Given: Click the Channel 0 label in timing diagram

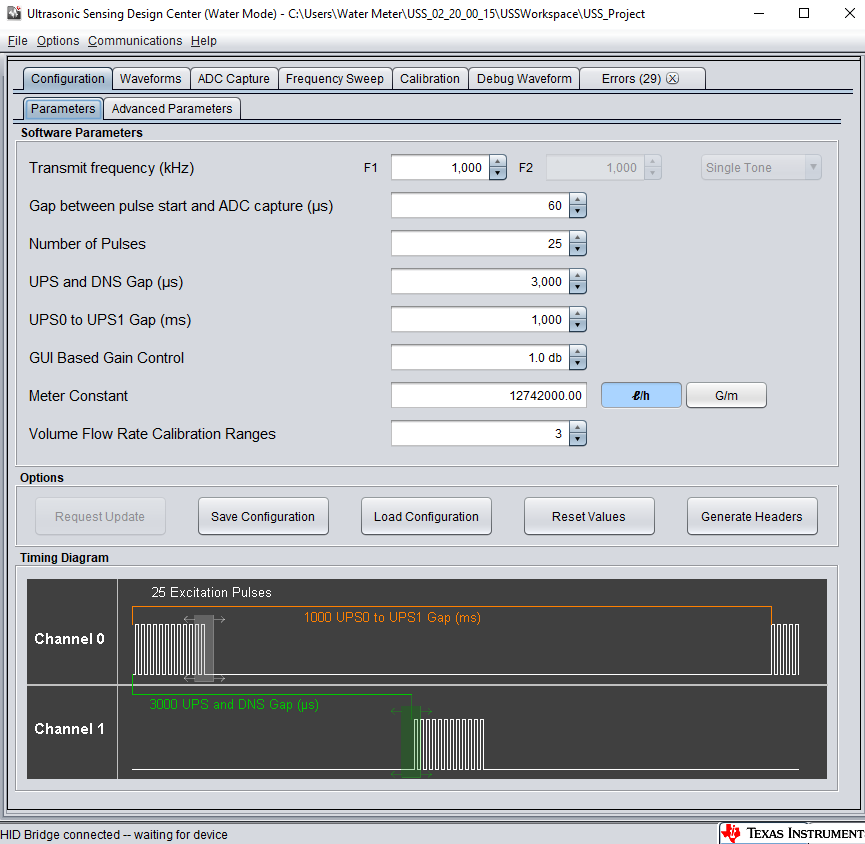Looking at the screenshot, I should [x=70, y=639].
